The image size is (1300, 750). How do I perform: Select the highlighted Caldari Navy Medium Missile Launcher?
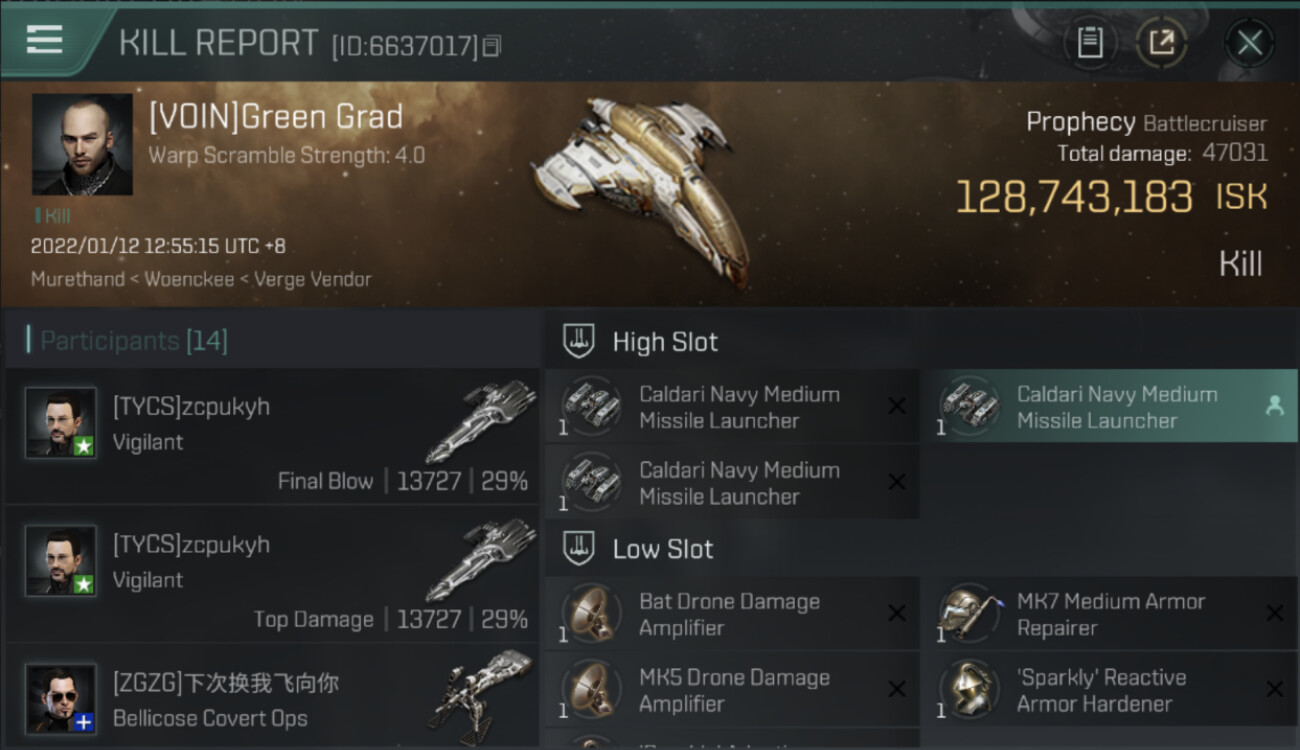click(x=1110, y=407)
